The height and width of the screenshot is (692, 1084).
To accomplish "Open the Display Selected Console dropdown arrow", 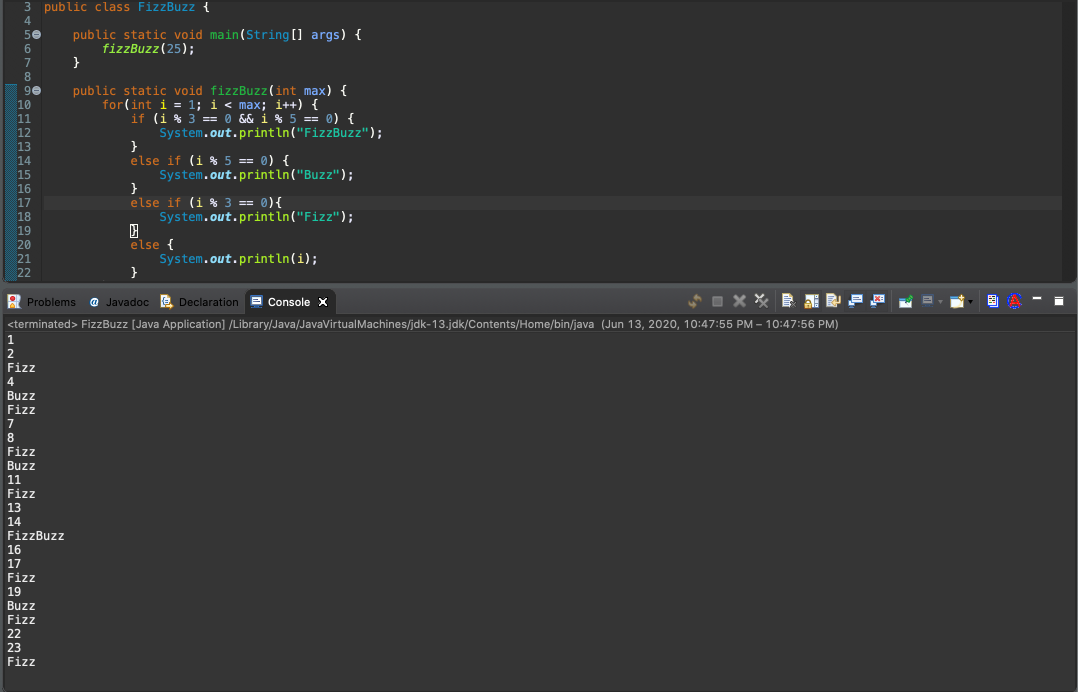I will click(940, 301).
